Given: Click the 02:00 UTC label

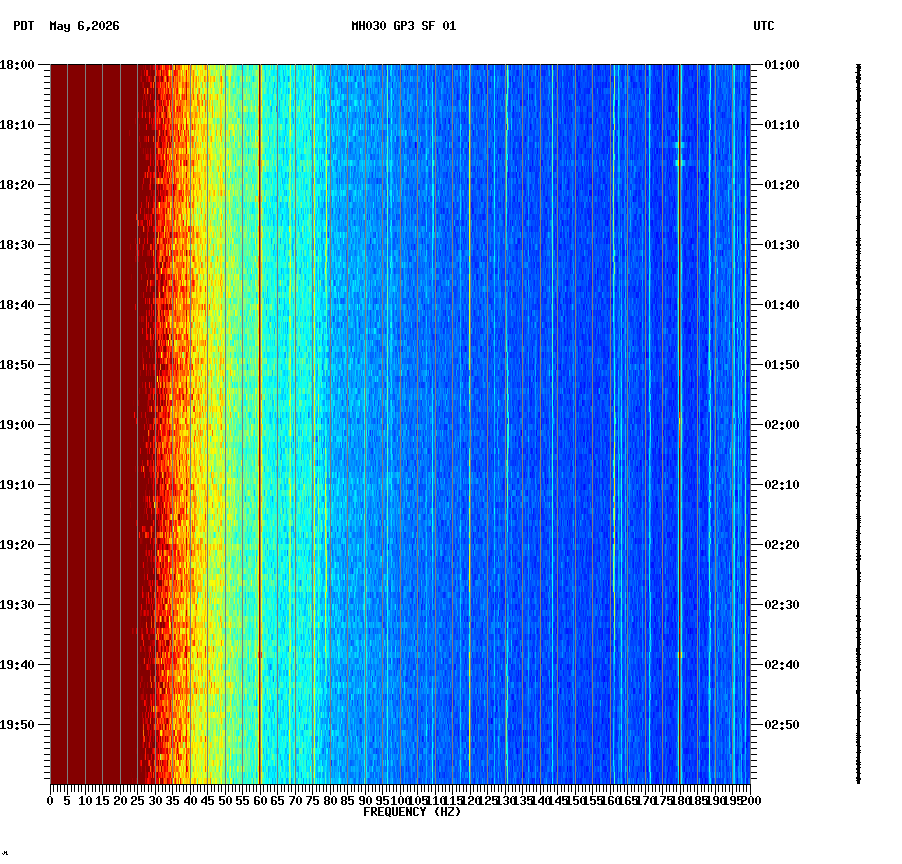Looking at the screenshot, I should tap(782, 425).
